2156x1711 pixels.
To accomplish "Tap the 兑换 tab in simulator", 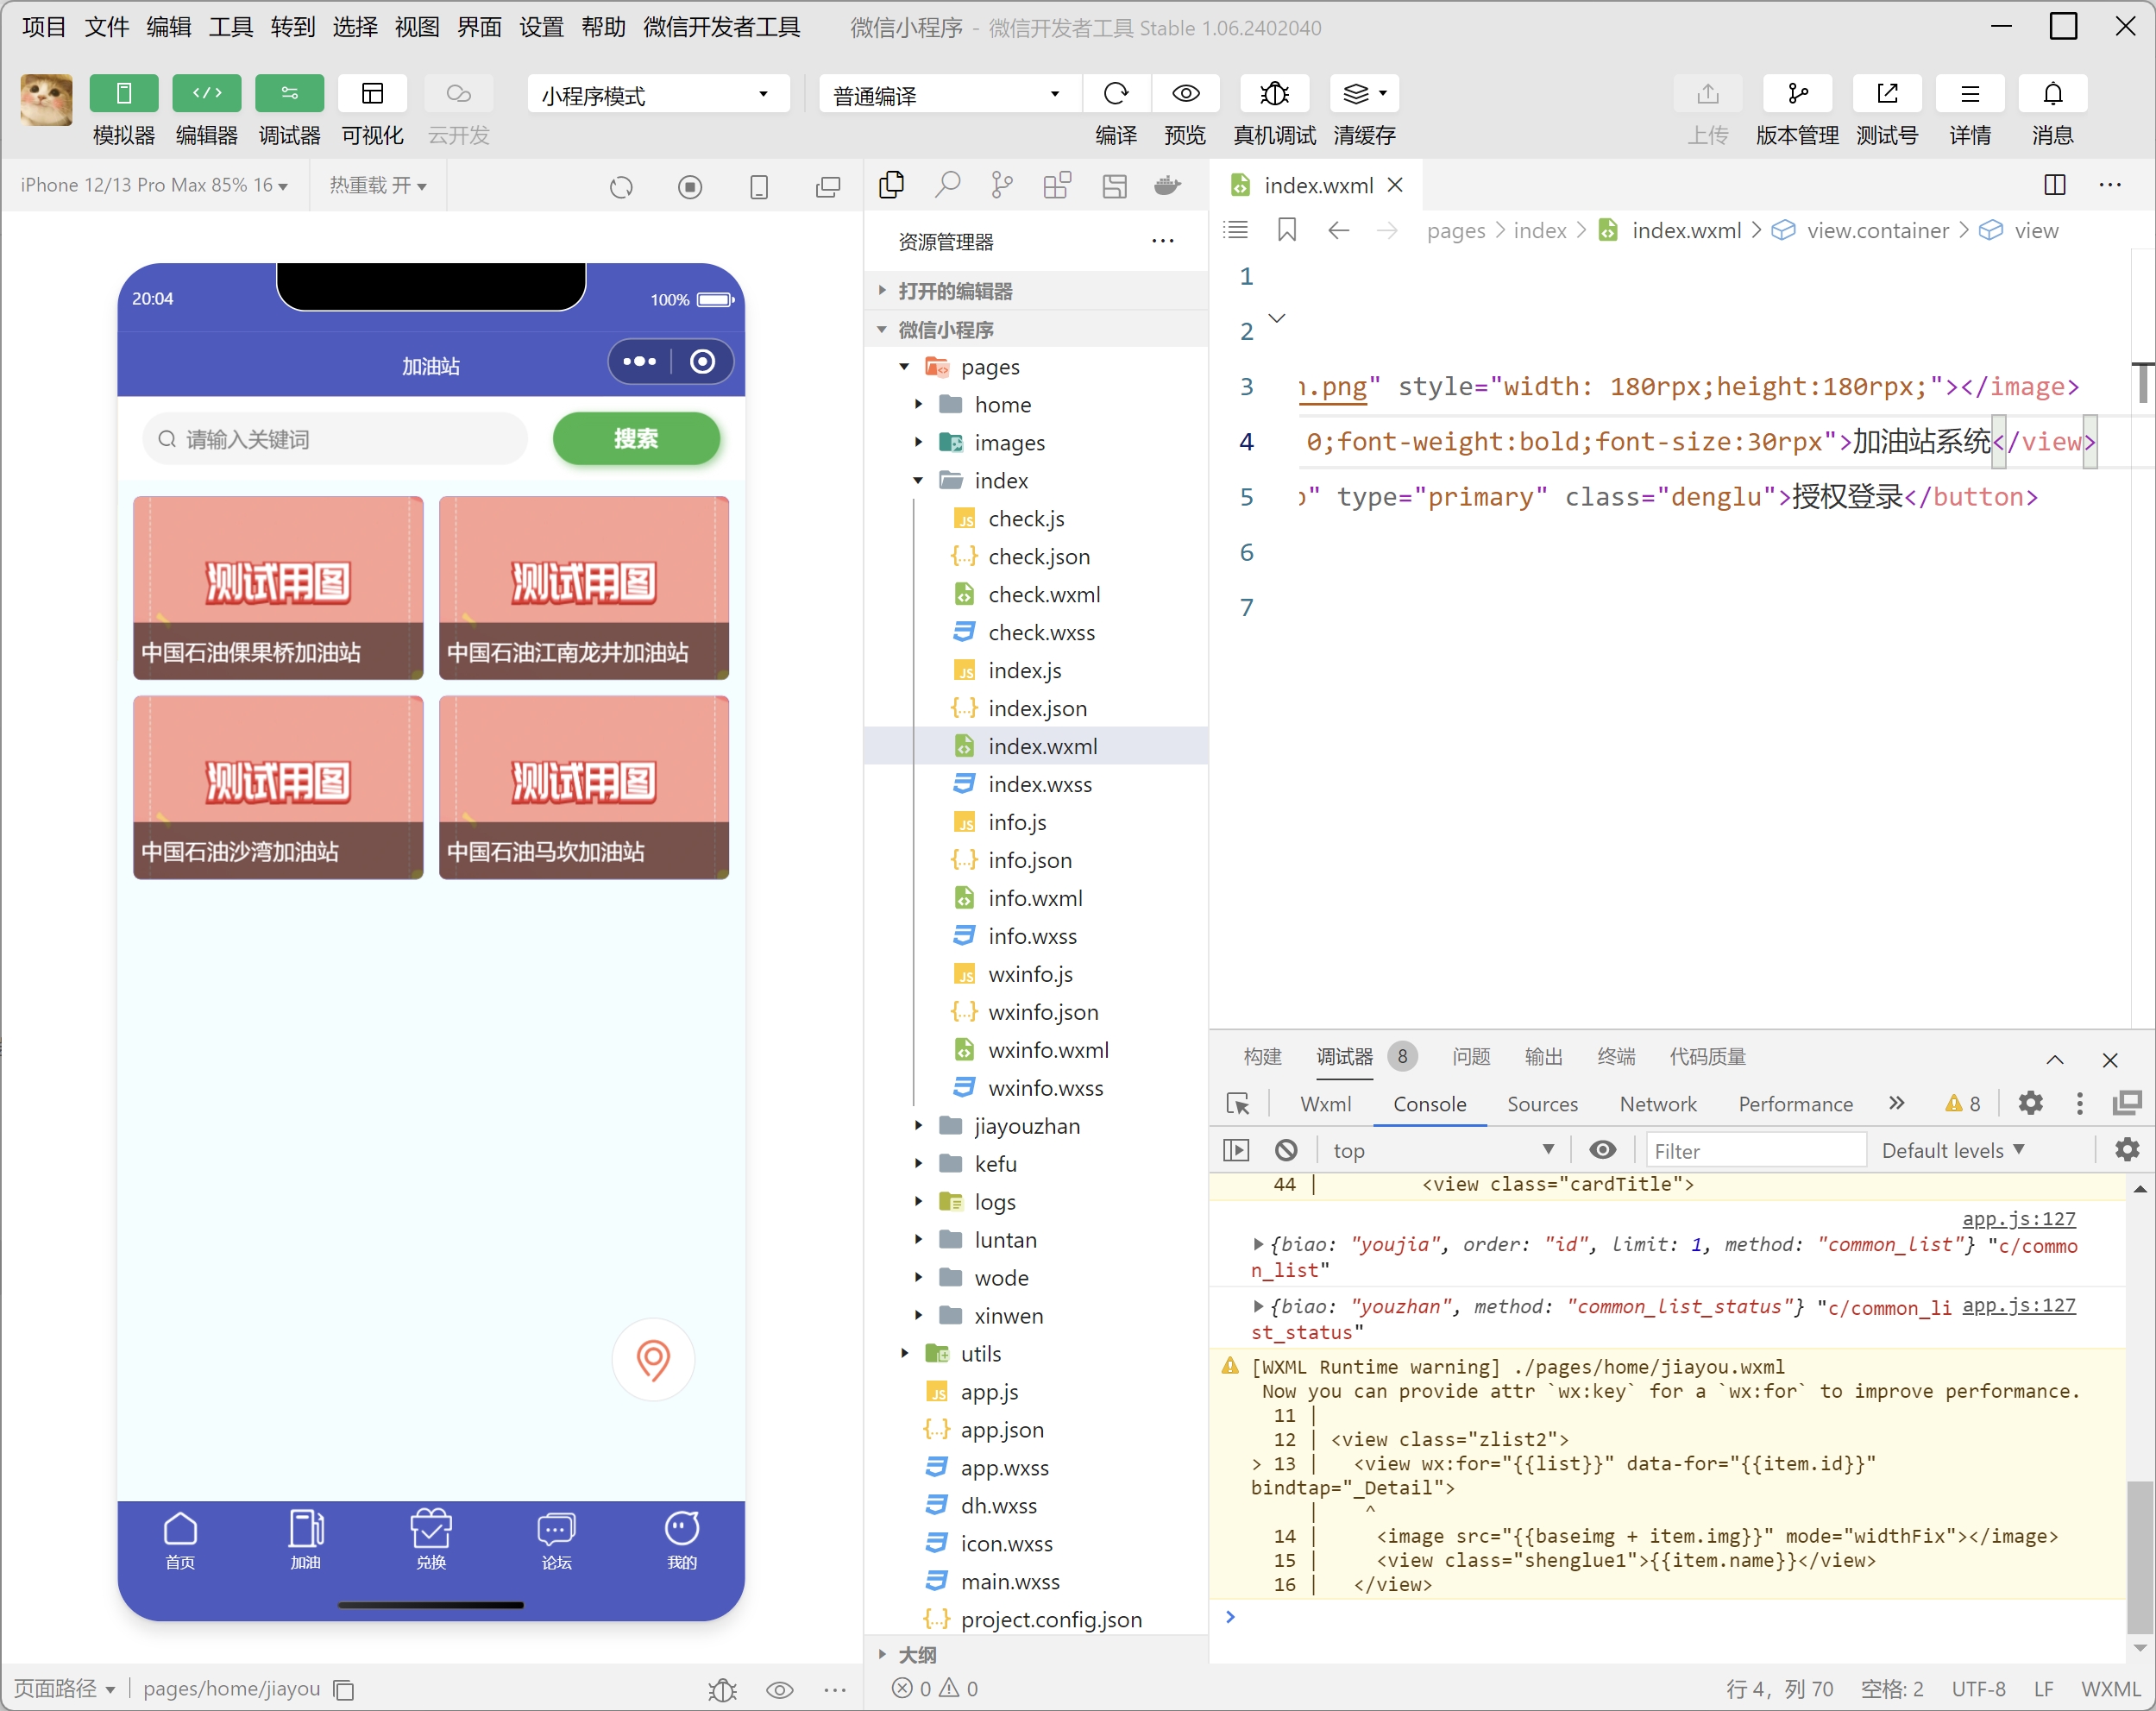I will click(431, 1540).
